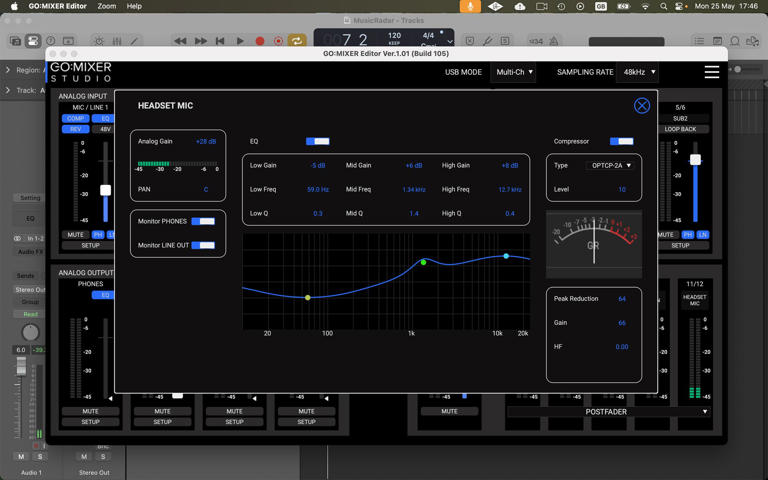Click the MIC / LINE 1 fader handle

[105, 190]
